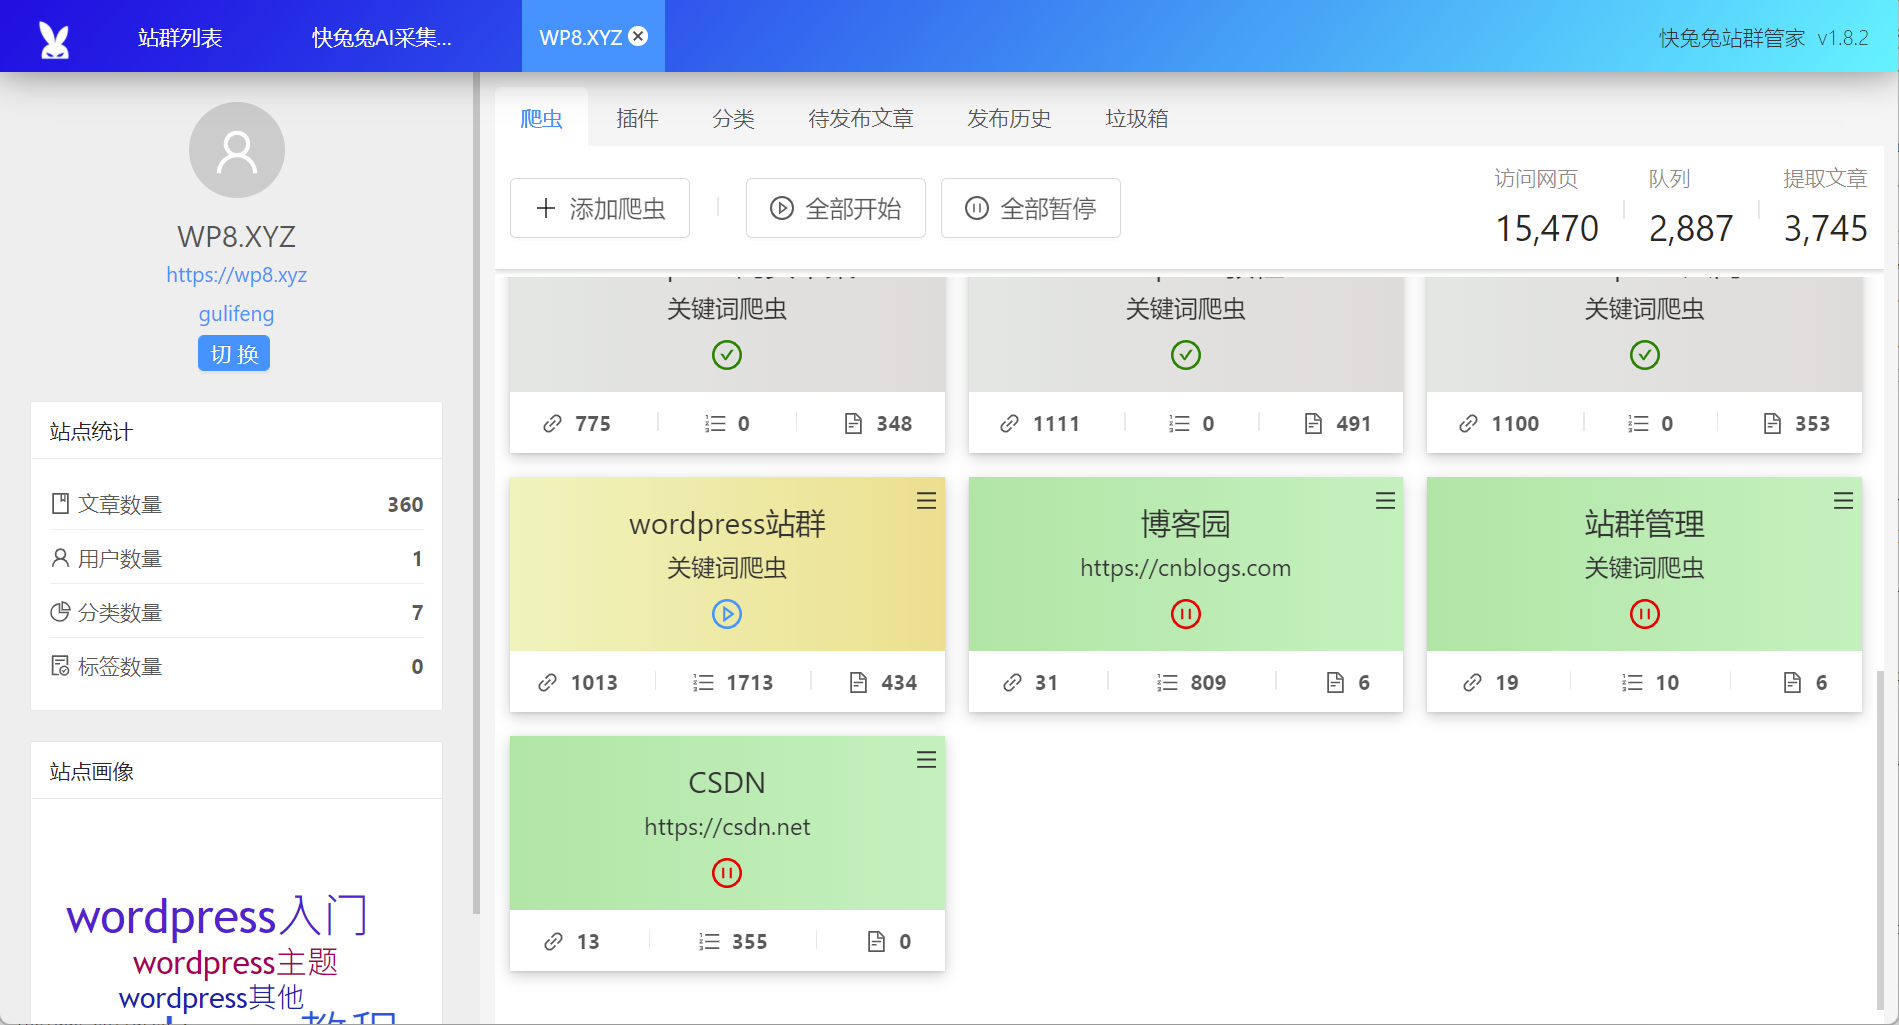
Task: Click wordpress其他 in the word cloud
Action: [211, 997]
